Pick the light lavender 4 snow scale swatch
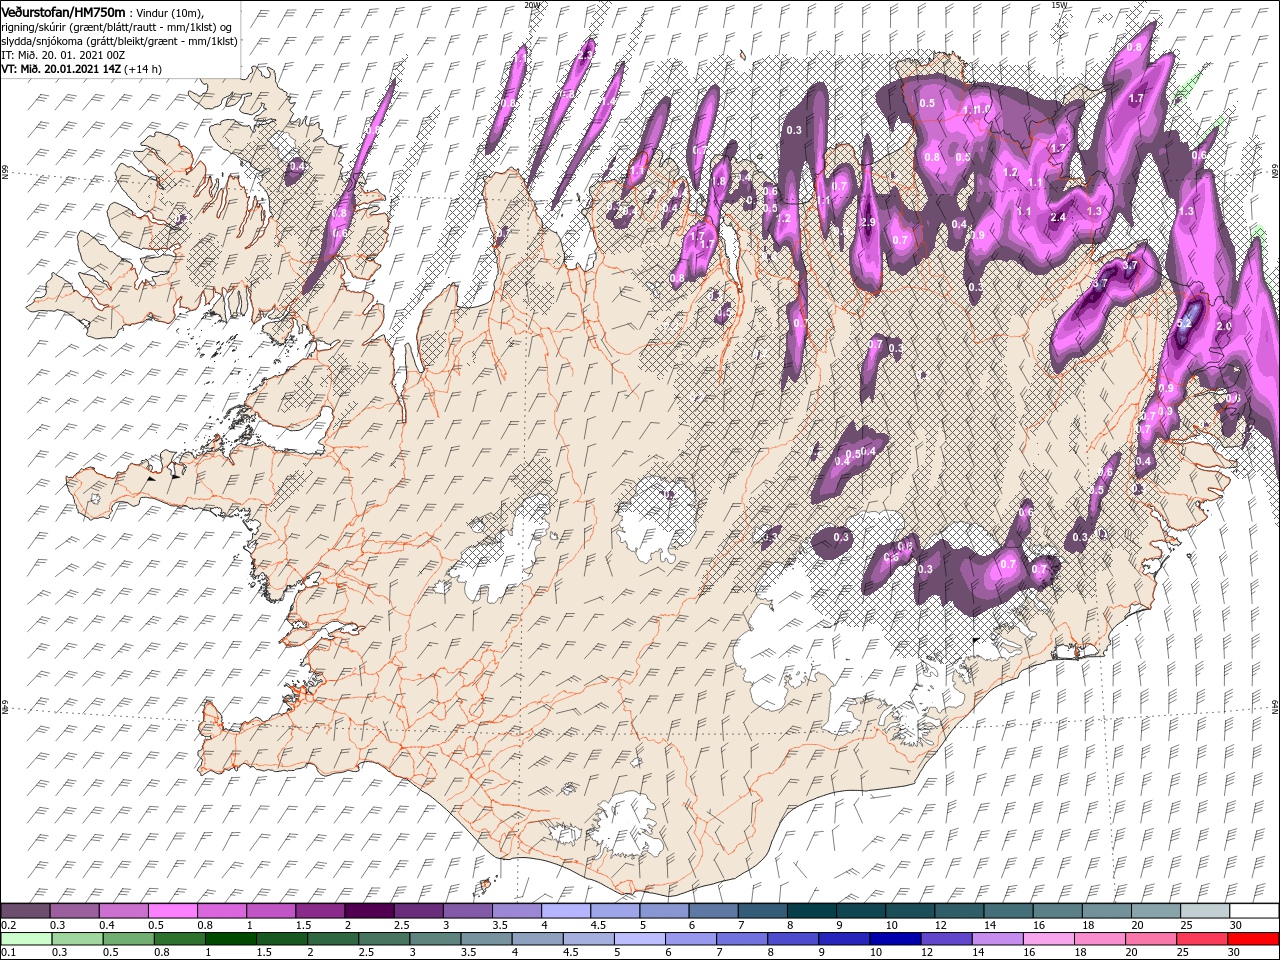The image size is (1280, 960). click(566, 911)
